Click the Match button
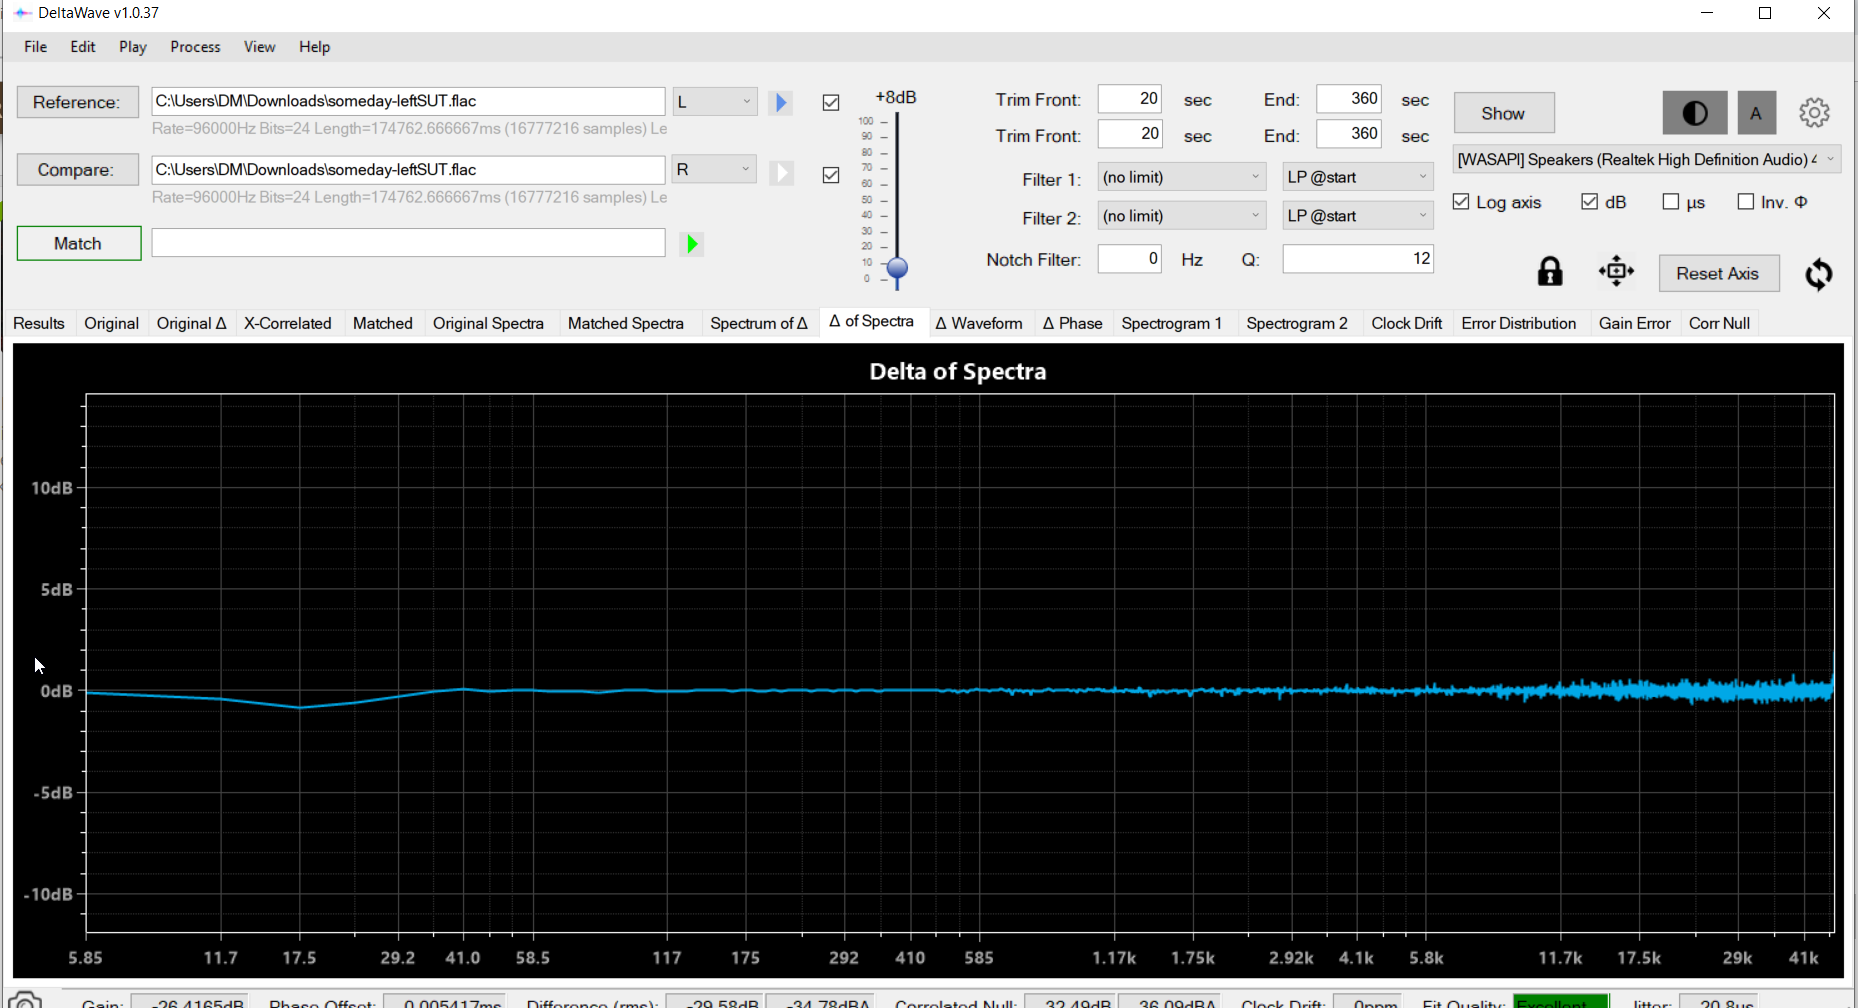Screen dimensions: 1858x1008 pyautogui.click(x=78, y=243)
